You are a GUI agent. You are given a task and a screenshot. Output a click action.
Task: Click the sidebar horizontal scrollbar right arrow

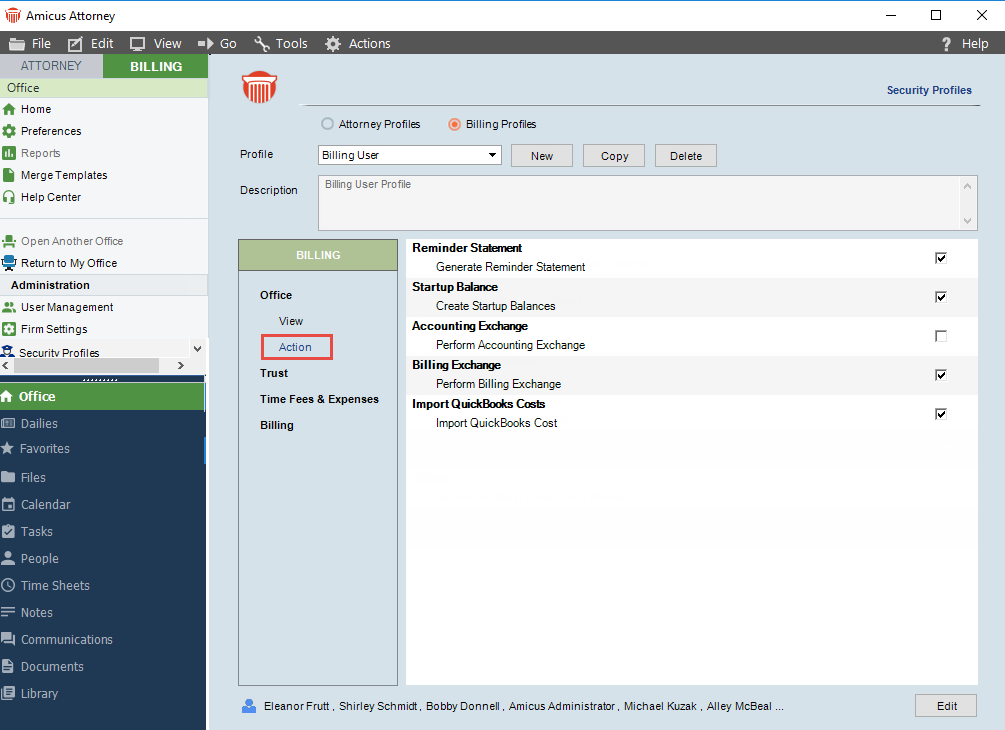coord(180,366)
